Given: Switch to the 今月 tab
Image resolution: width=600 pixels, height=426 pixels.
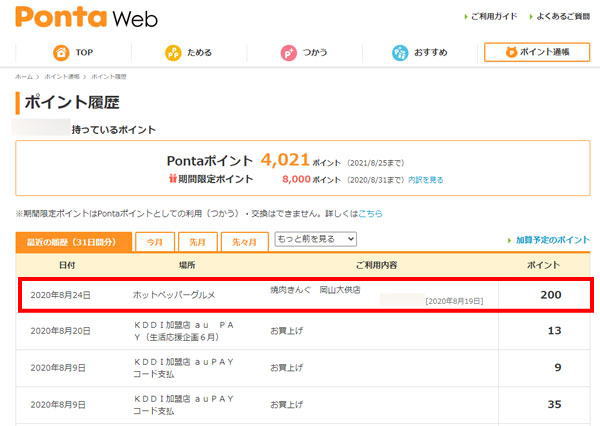Looking at the screenshot, I should pos(154,241).
